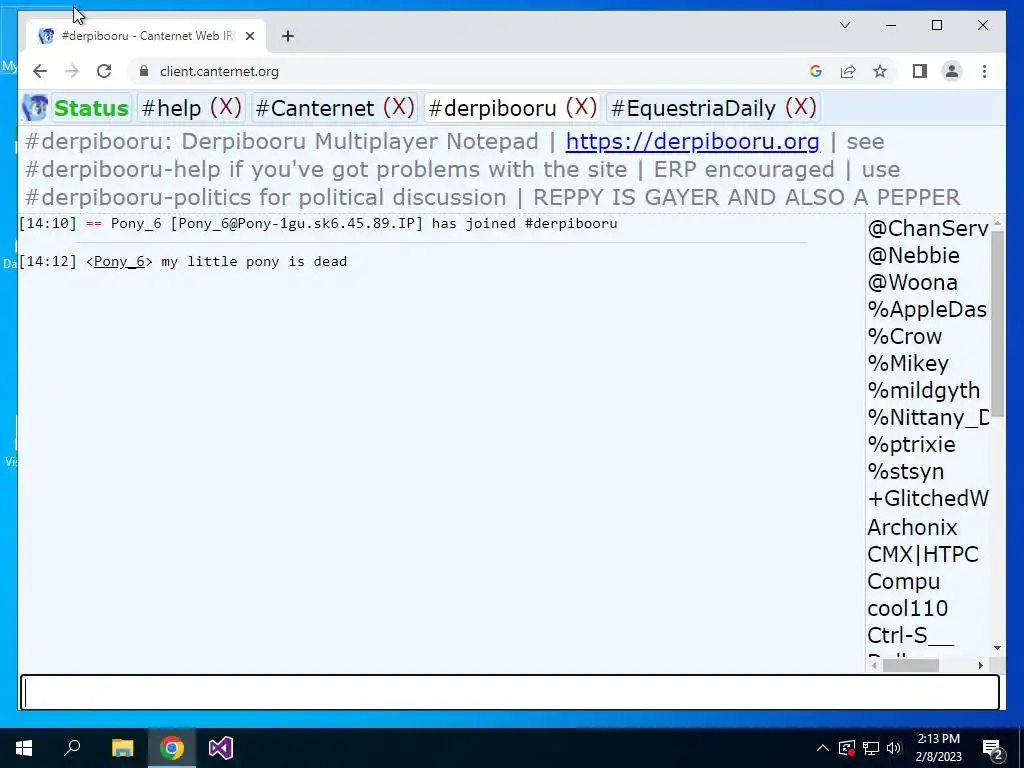Close the #help channel tab
The height and width of the screenshot is (768, 1024).
click(x=225, y=107)
